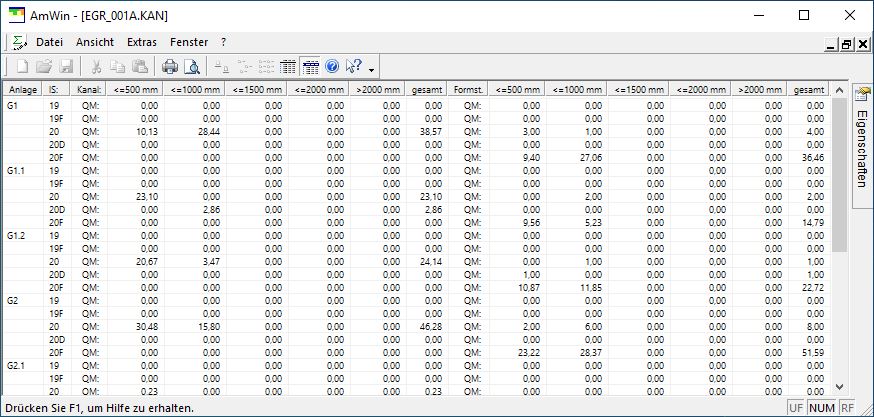Click the <=500 mm header next to Formst.

[x=518, y=89]
